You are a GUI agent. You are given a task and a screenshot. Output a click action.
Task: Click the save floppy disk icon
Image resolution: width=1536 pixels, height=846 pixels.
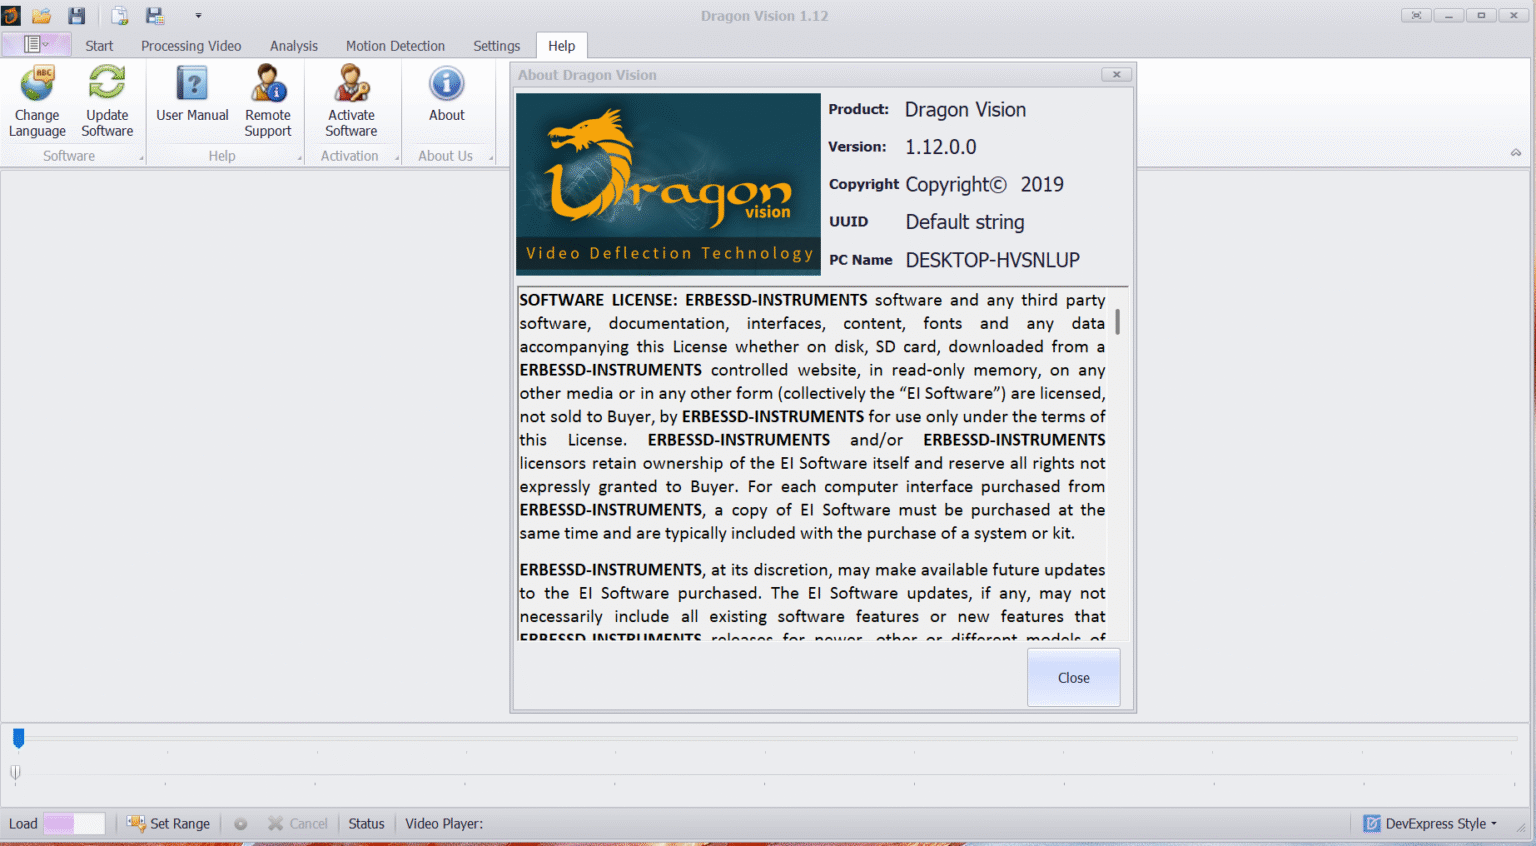(76, 15)
